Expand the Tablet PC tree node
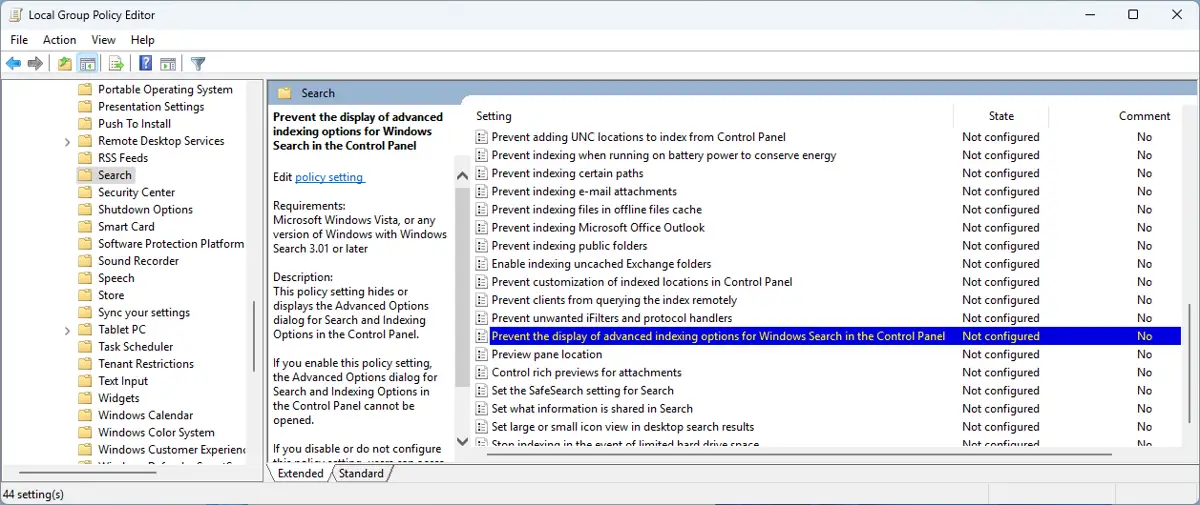The width and height of the screenshot is (1200, 505). point(68,330)
